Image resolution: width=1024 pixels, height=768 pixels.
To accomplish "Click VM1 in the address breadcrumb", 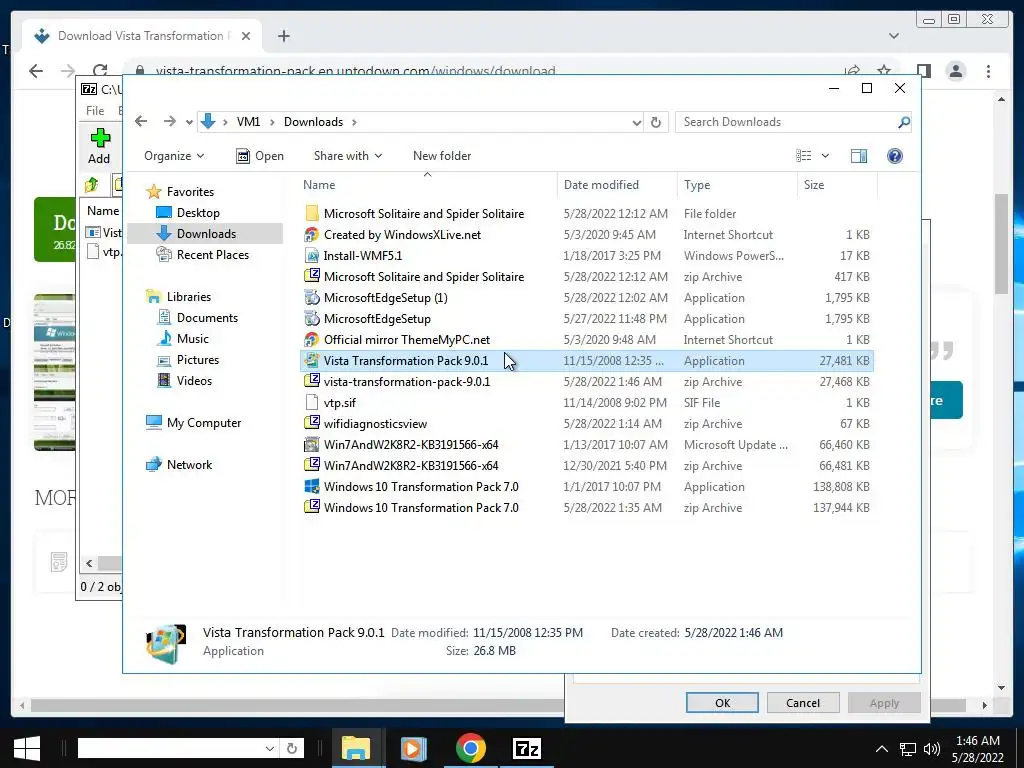I will [248, 122].
